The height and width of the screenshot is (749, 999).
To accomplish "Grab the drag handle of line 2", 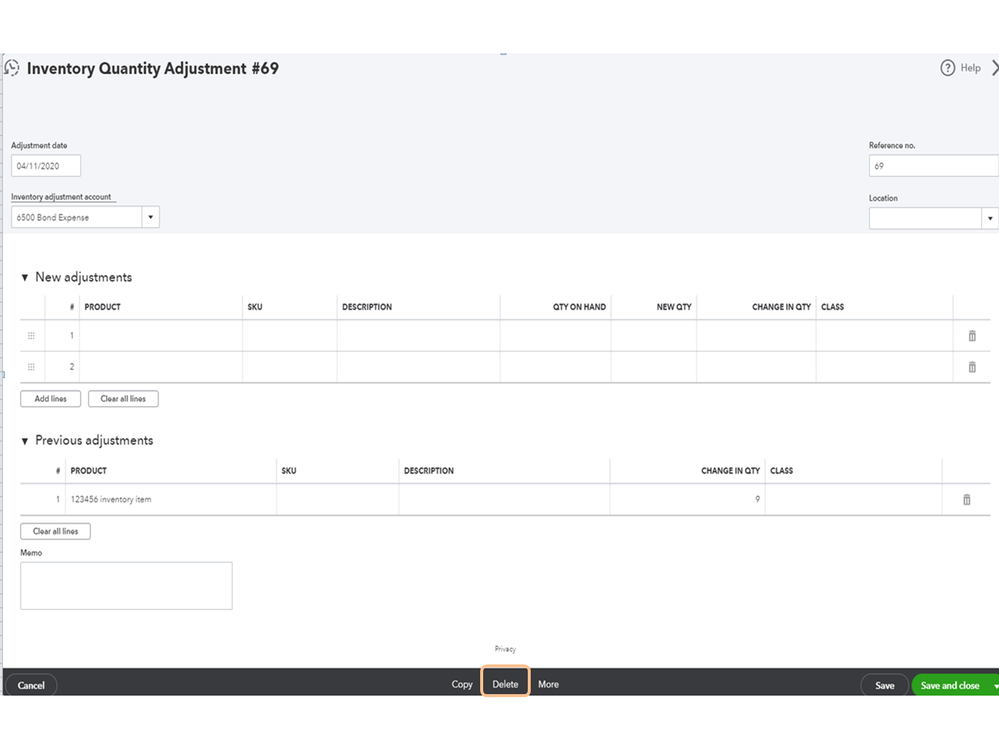I will (x=31, y=367).
